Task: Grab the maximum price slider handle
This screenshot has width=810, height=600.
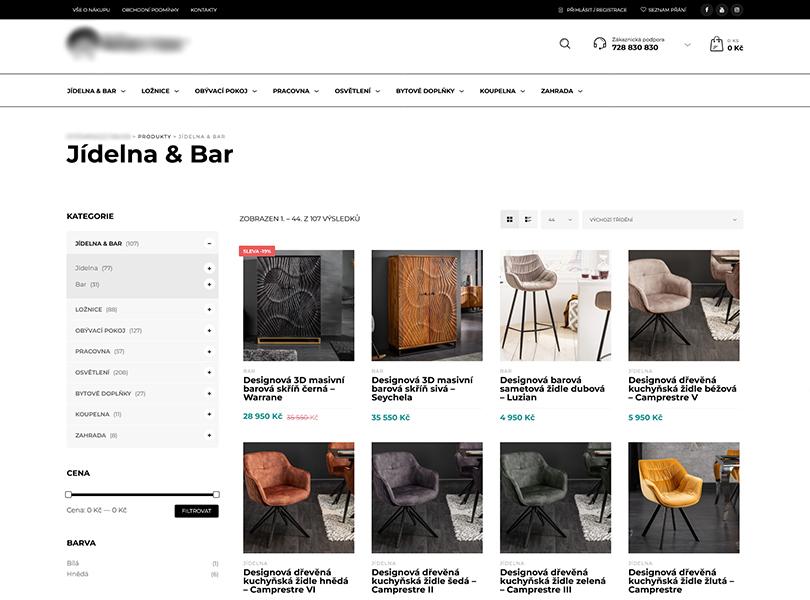Action: pyautogui.click(x=216, y=495)
